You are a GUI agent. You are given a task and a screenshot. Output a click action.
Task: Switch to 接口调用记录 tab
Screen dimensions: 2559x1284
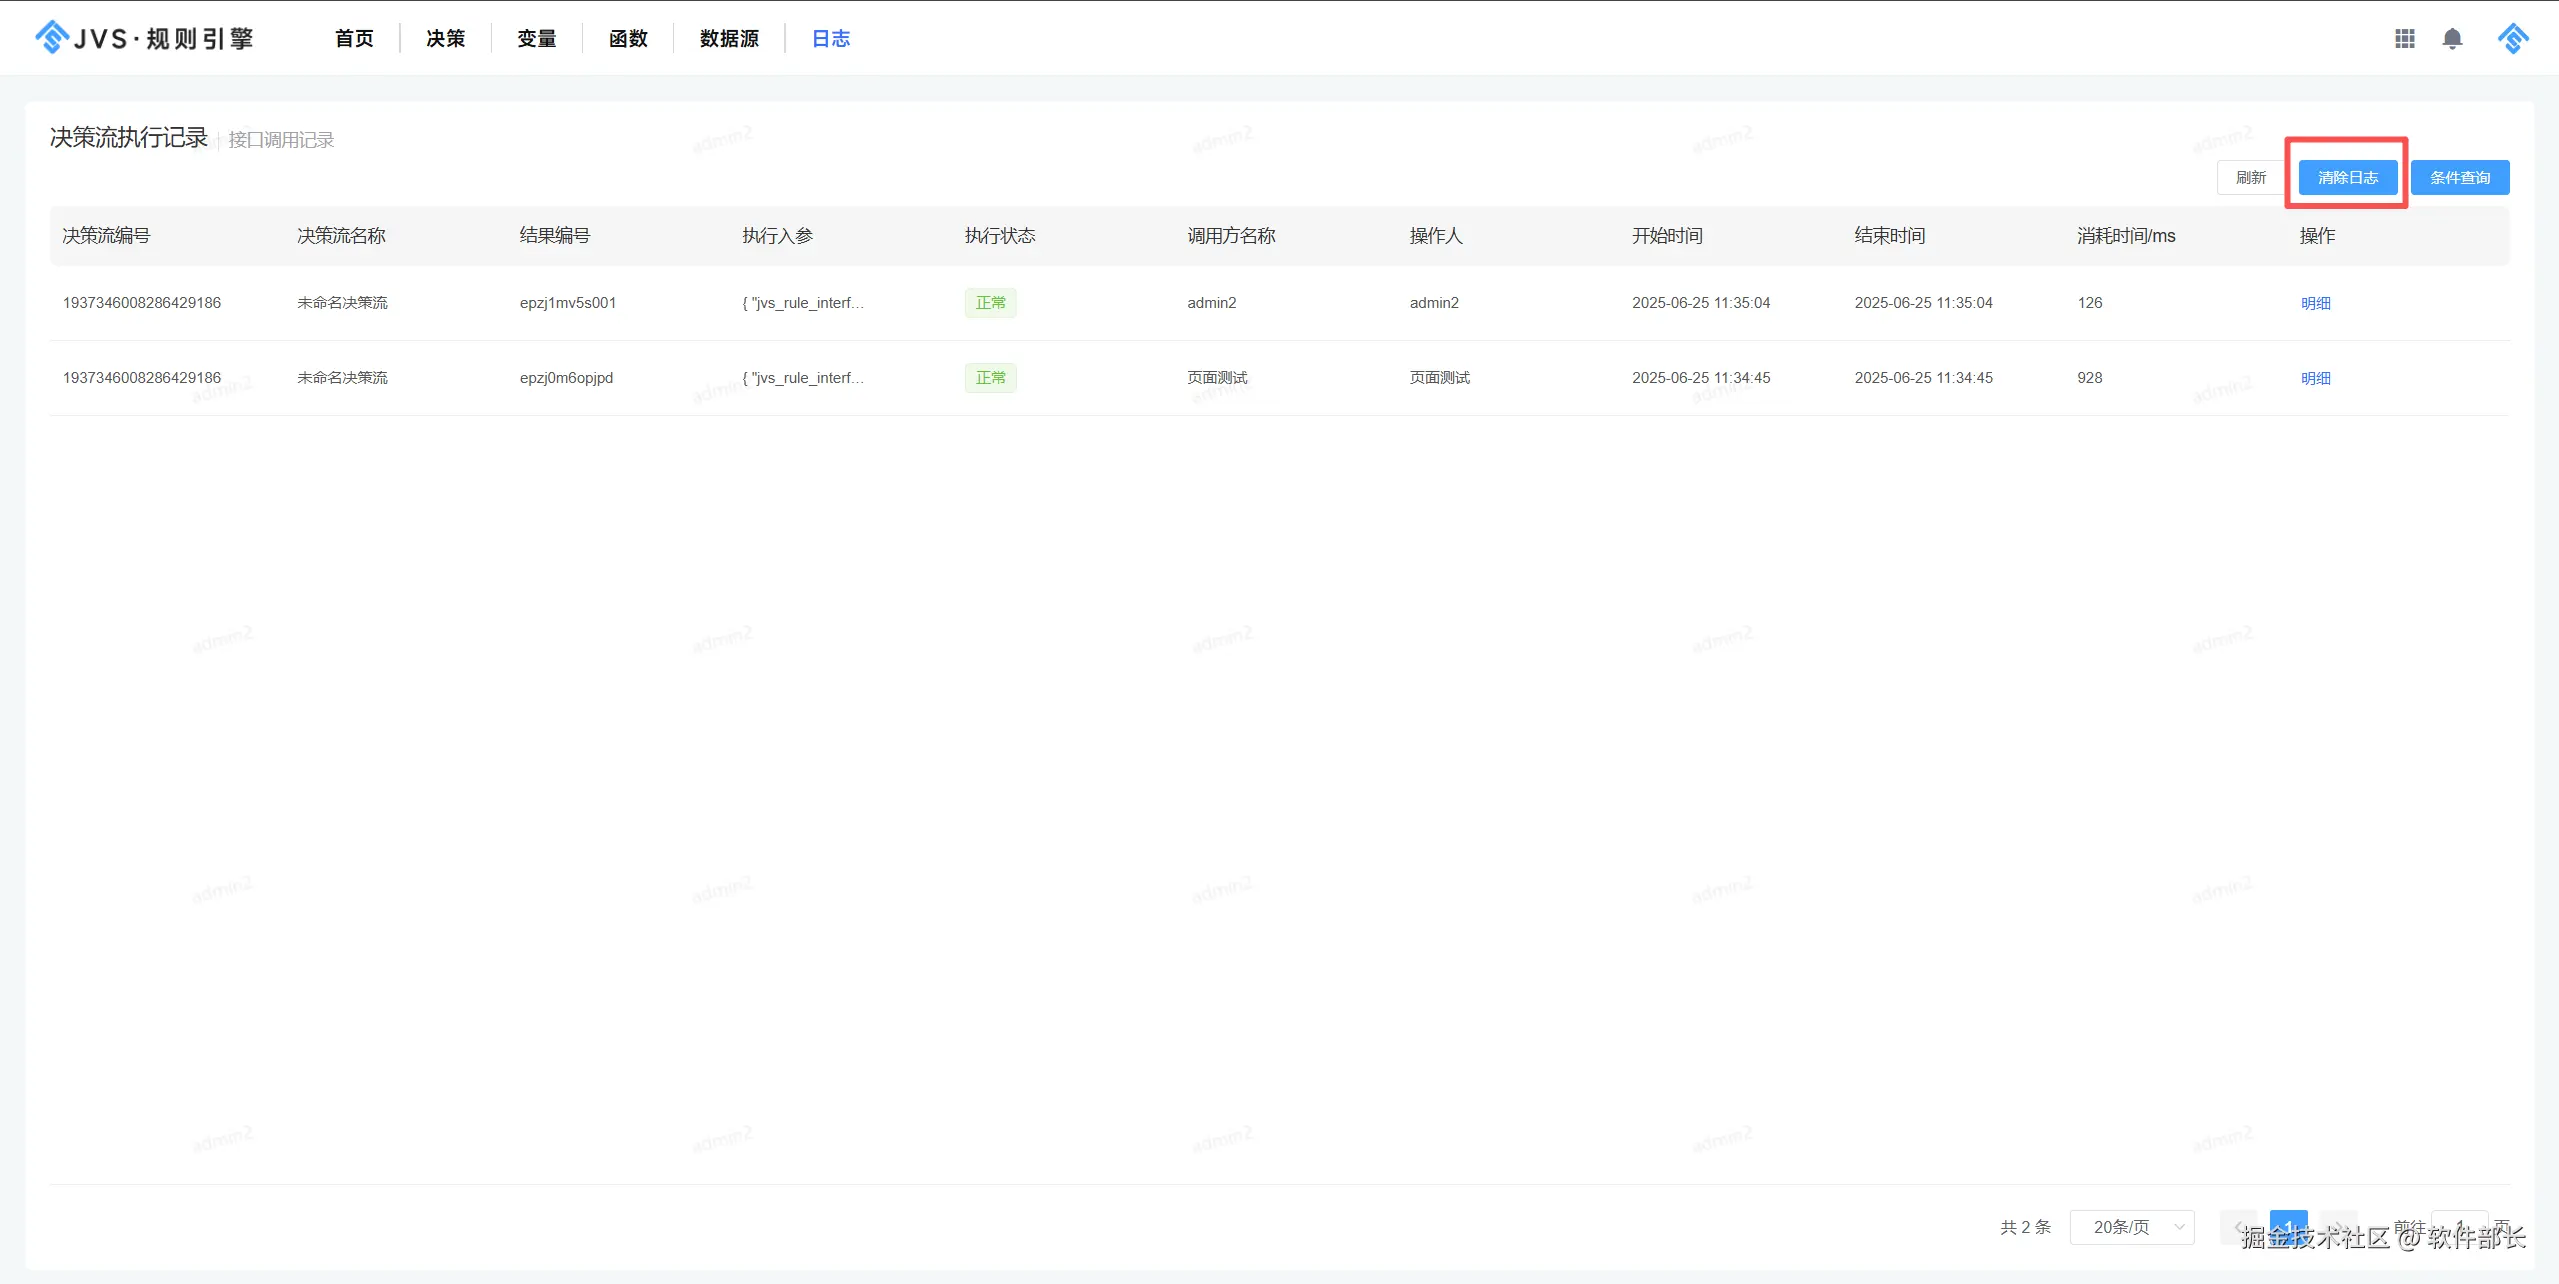(x=281, y=140)
